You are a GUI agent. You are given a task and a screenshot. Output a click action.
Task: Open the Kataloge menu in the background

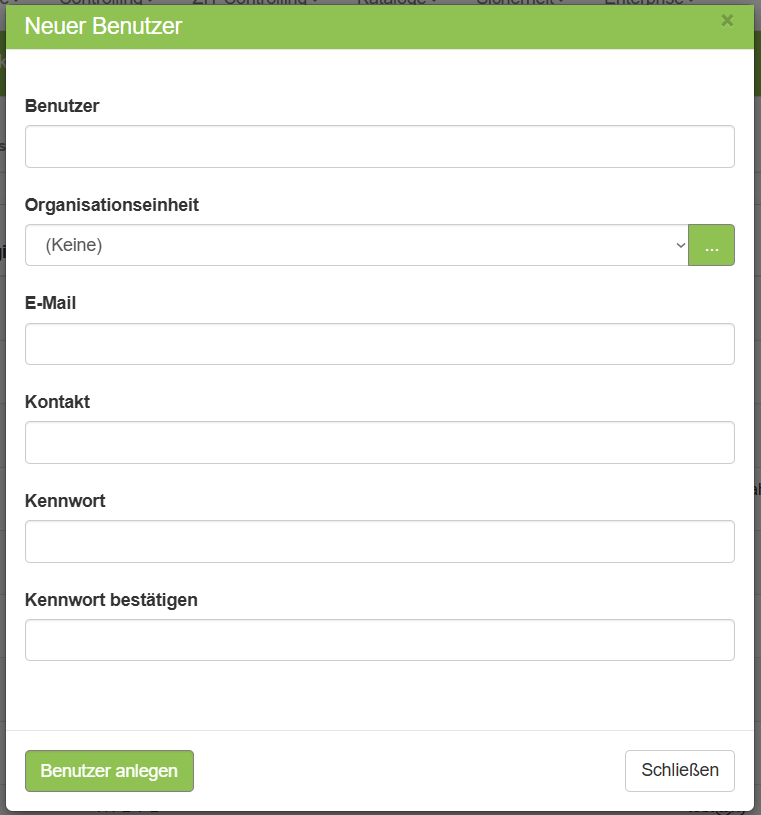click(397, 3)
